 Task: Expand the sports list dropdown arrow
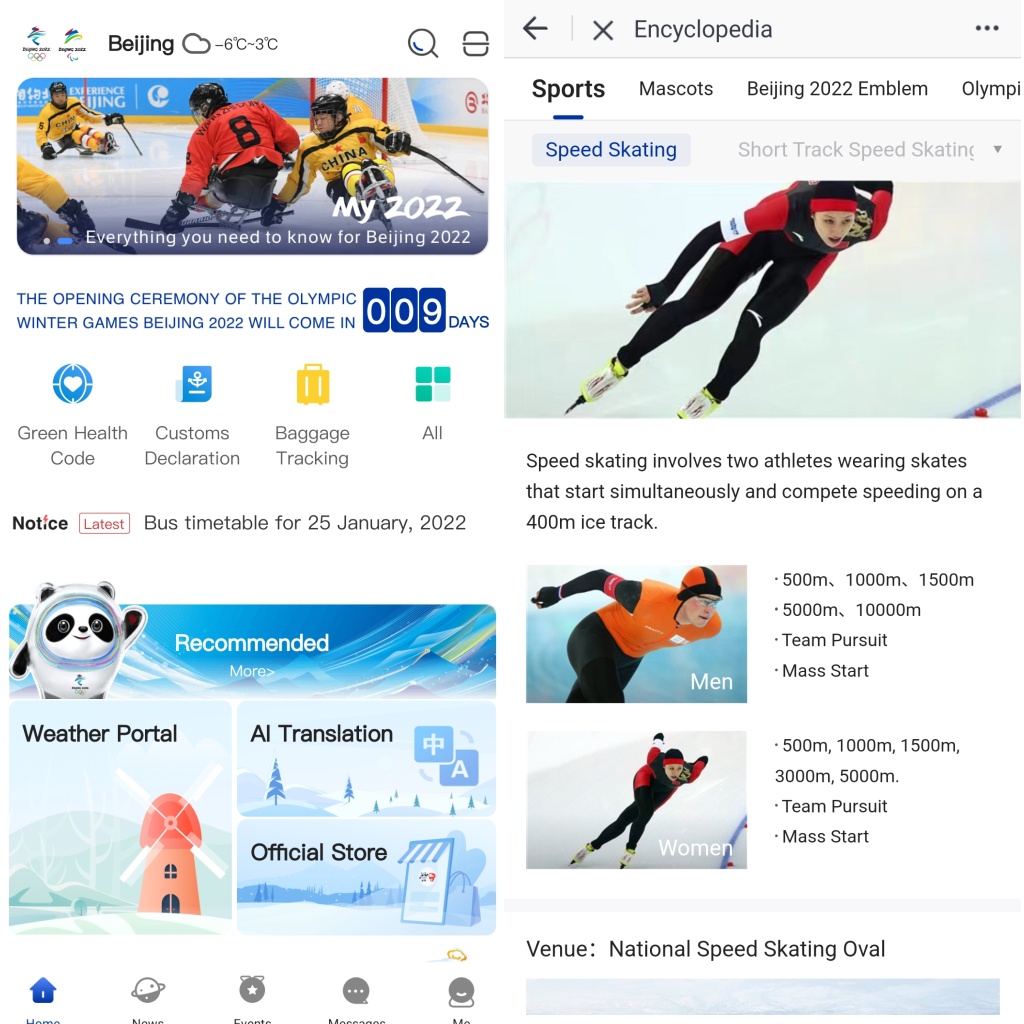[x=997, y=150]
